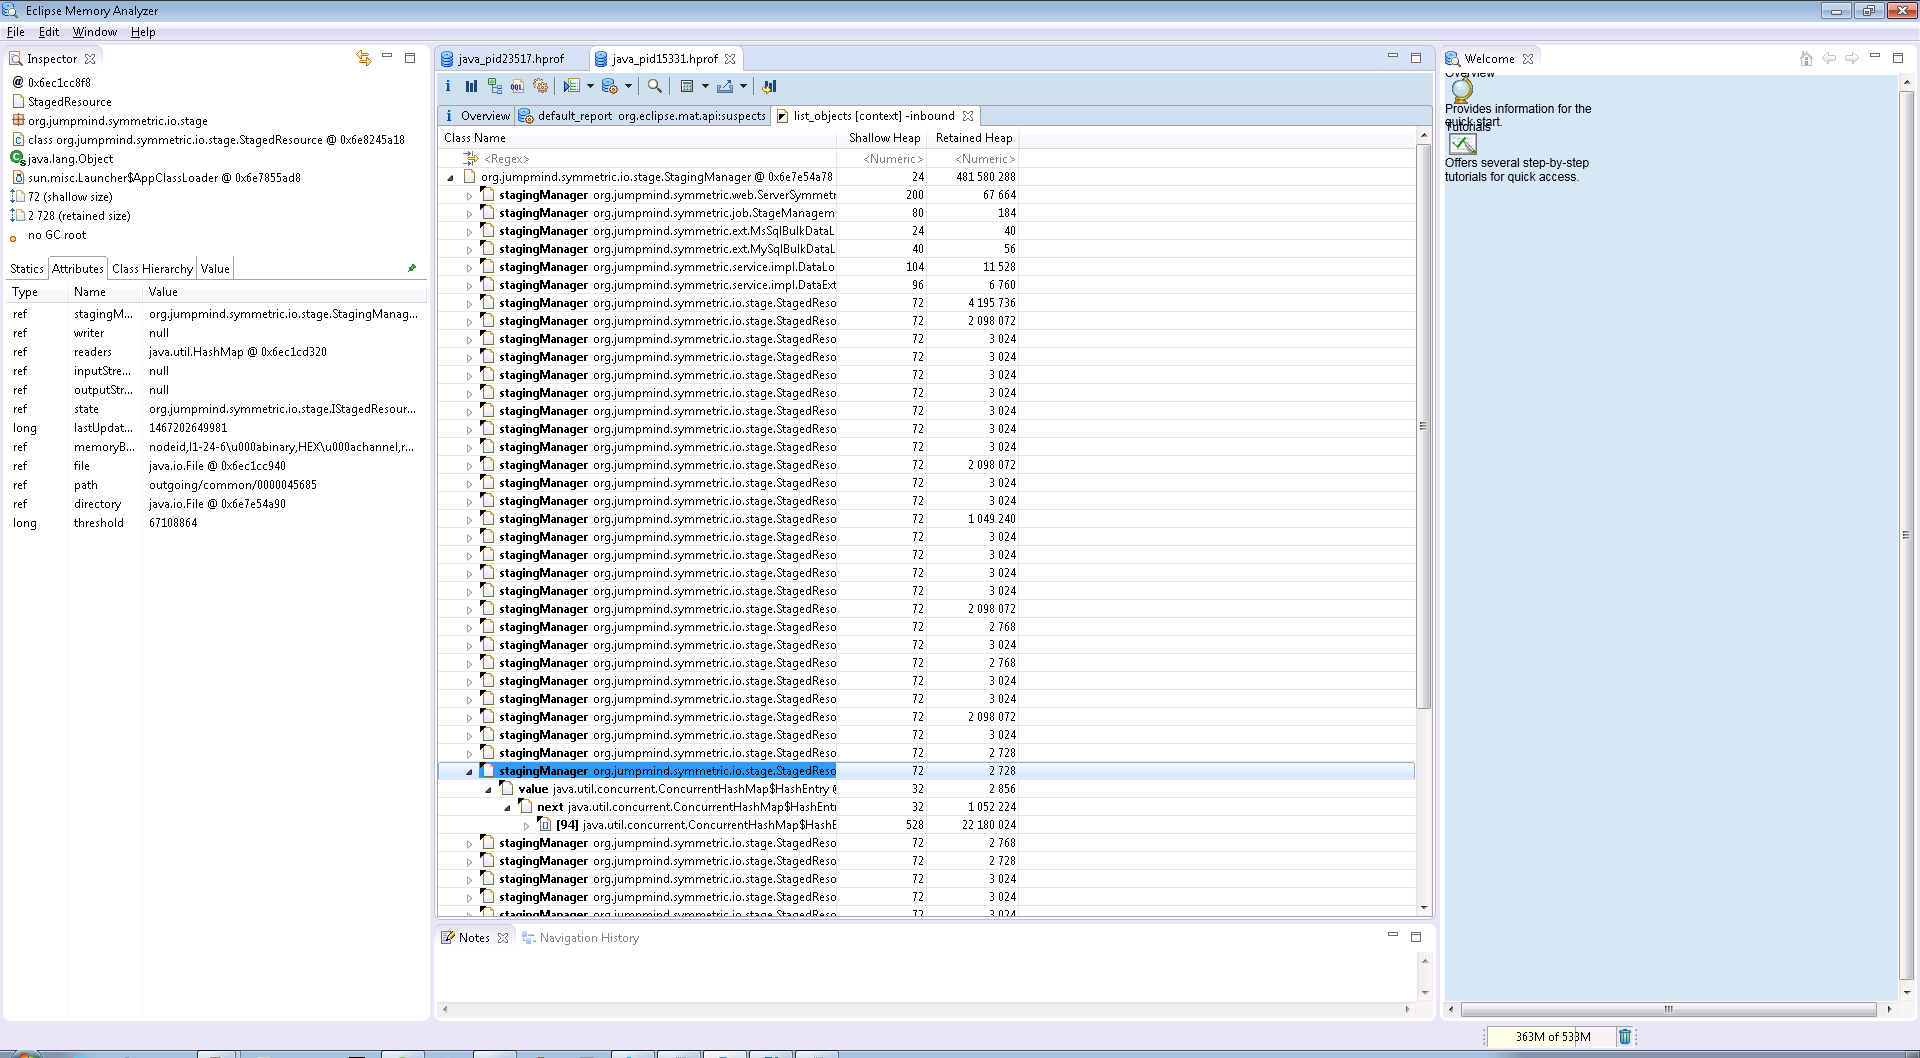The image size is (1920, 1058).
Task: Open the Thread Overview gears icon
Action: point(541,86)
